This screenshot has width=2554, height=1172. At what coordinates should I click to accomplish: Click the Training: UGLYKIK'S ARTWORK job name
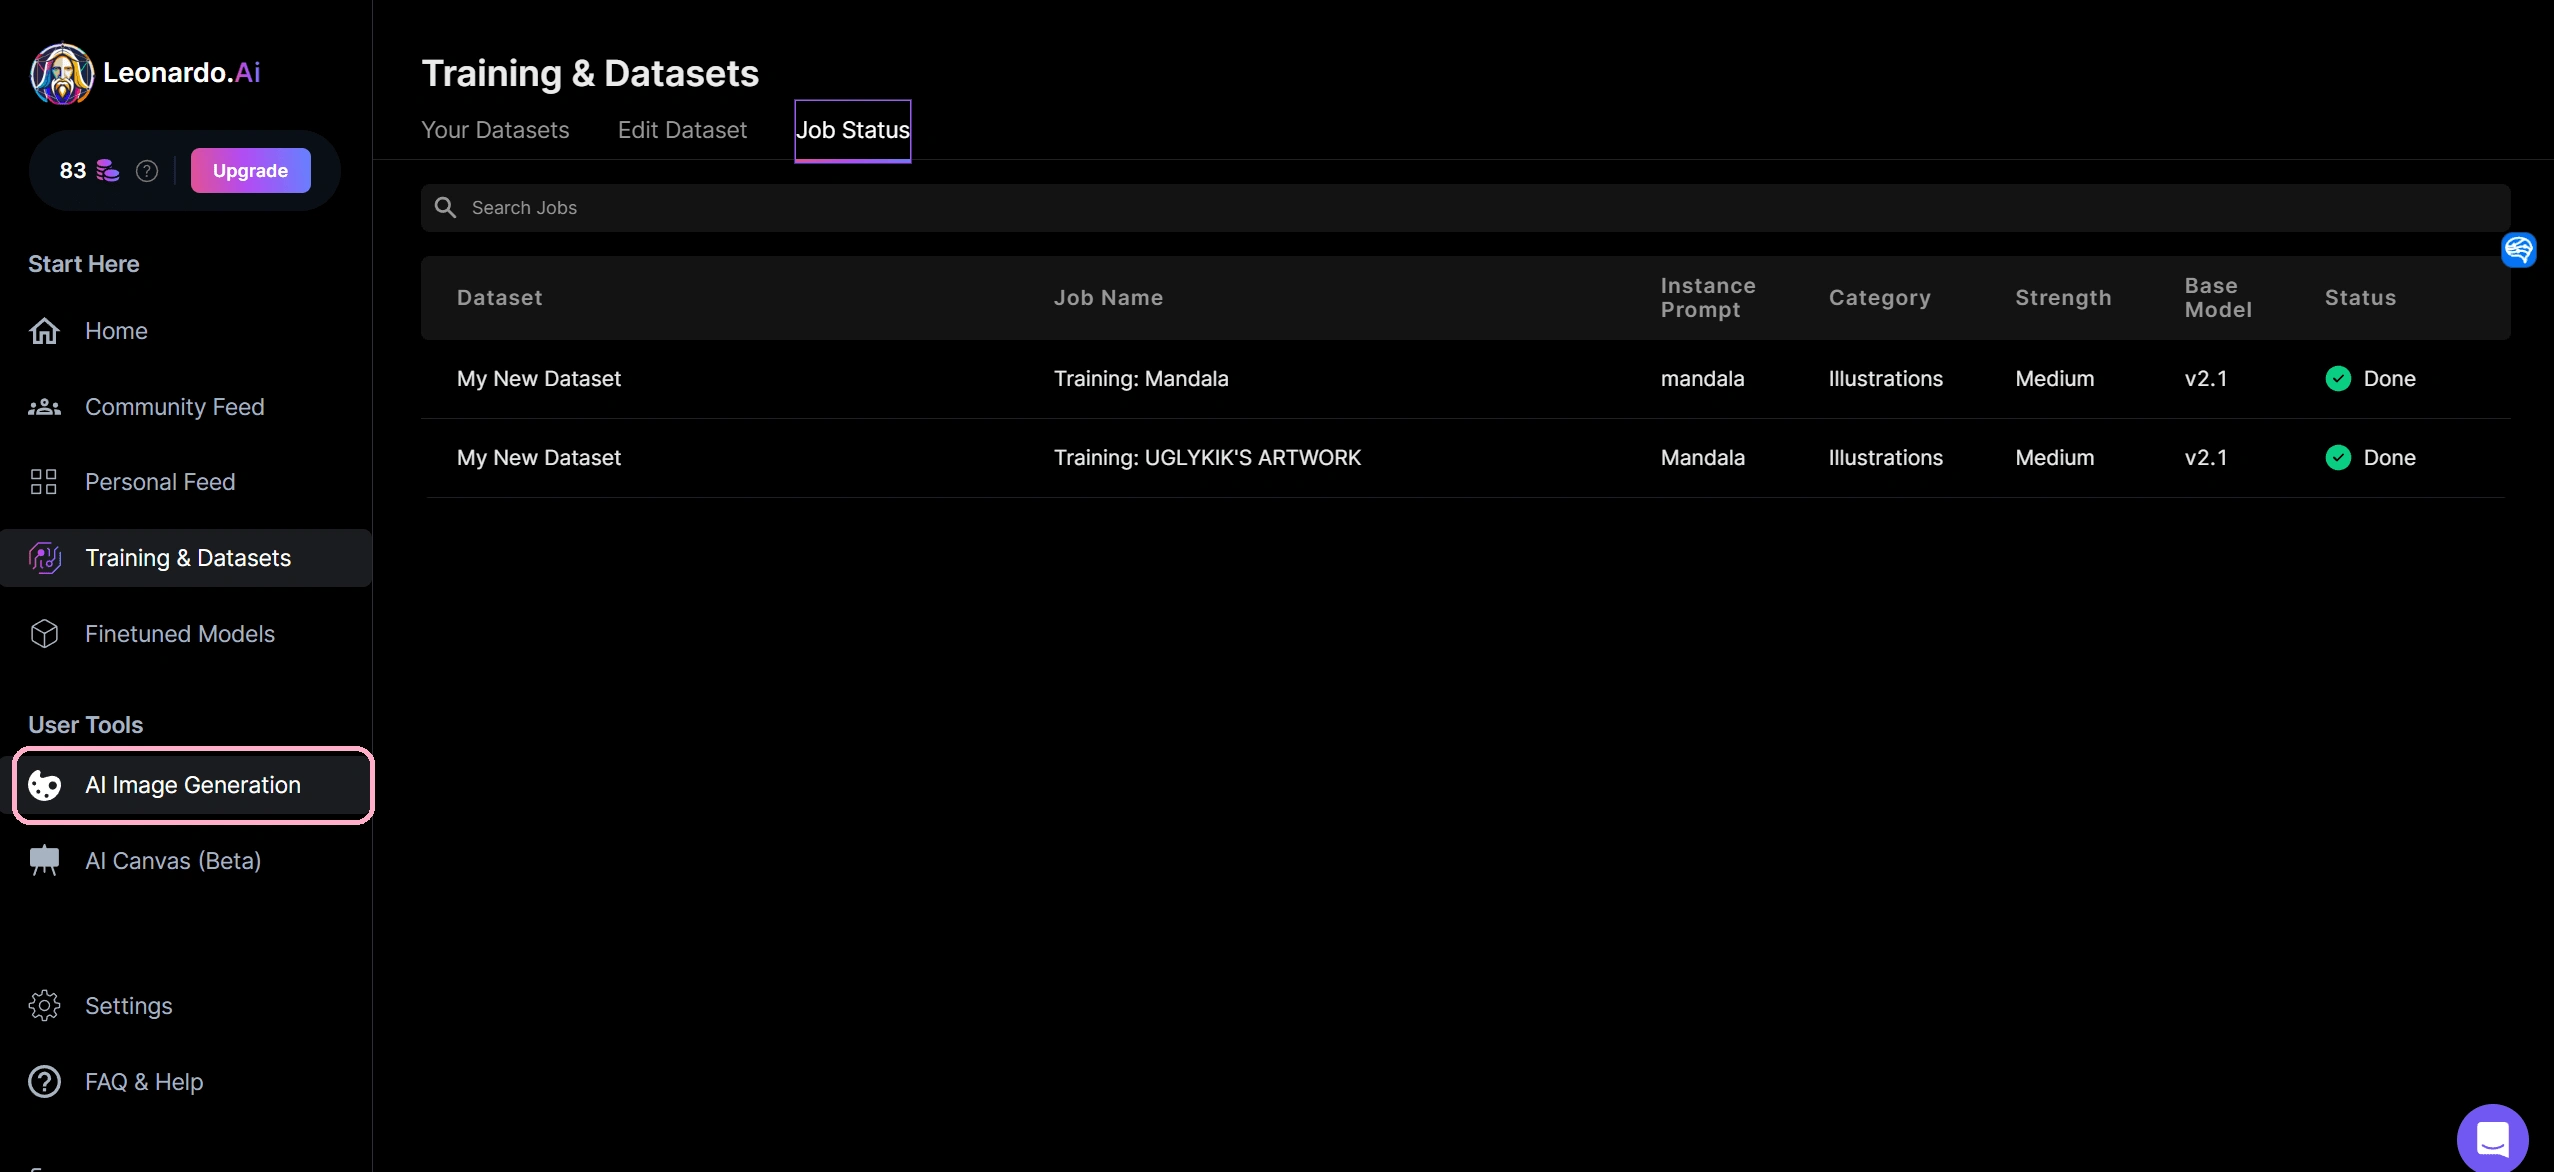tap(1207, 458)
